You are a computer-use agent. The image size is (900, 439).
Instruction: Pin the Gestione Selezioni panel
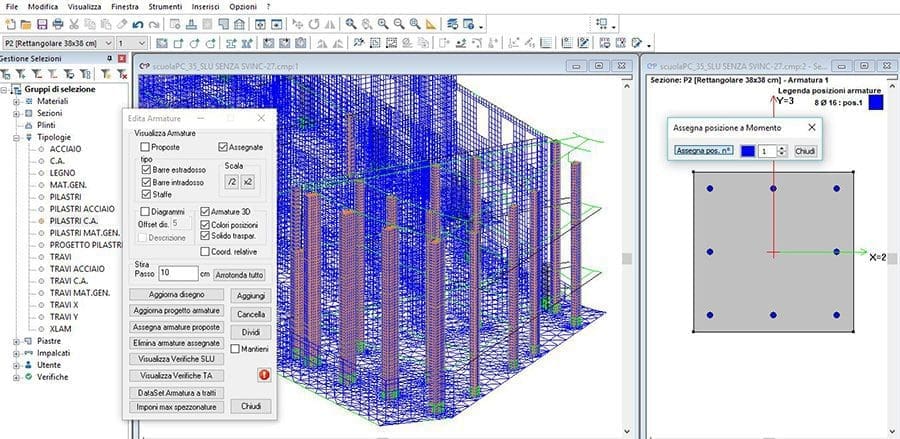(x=110, y=59)
